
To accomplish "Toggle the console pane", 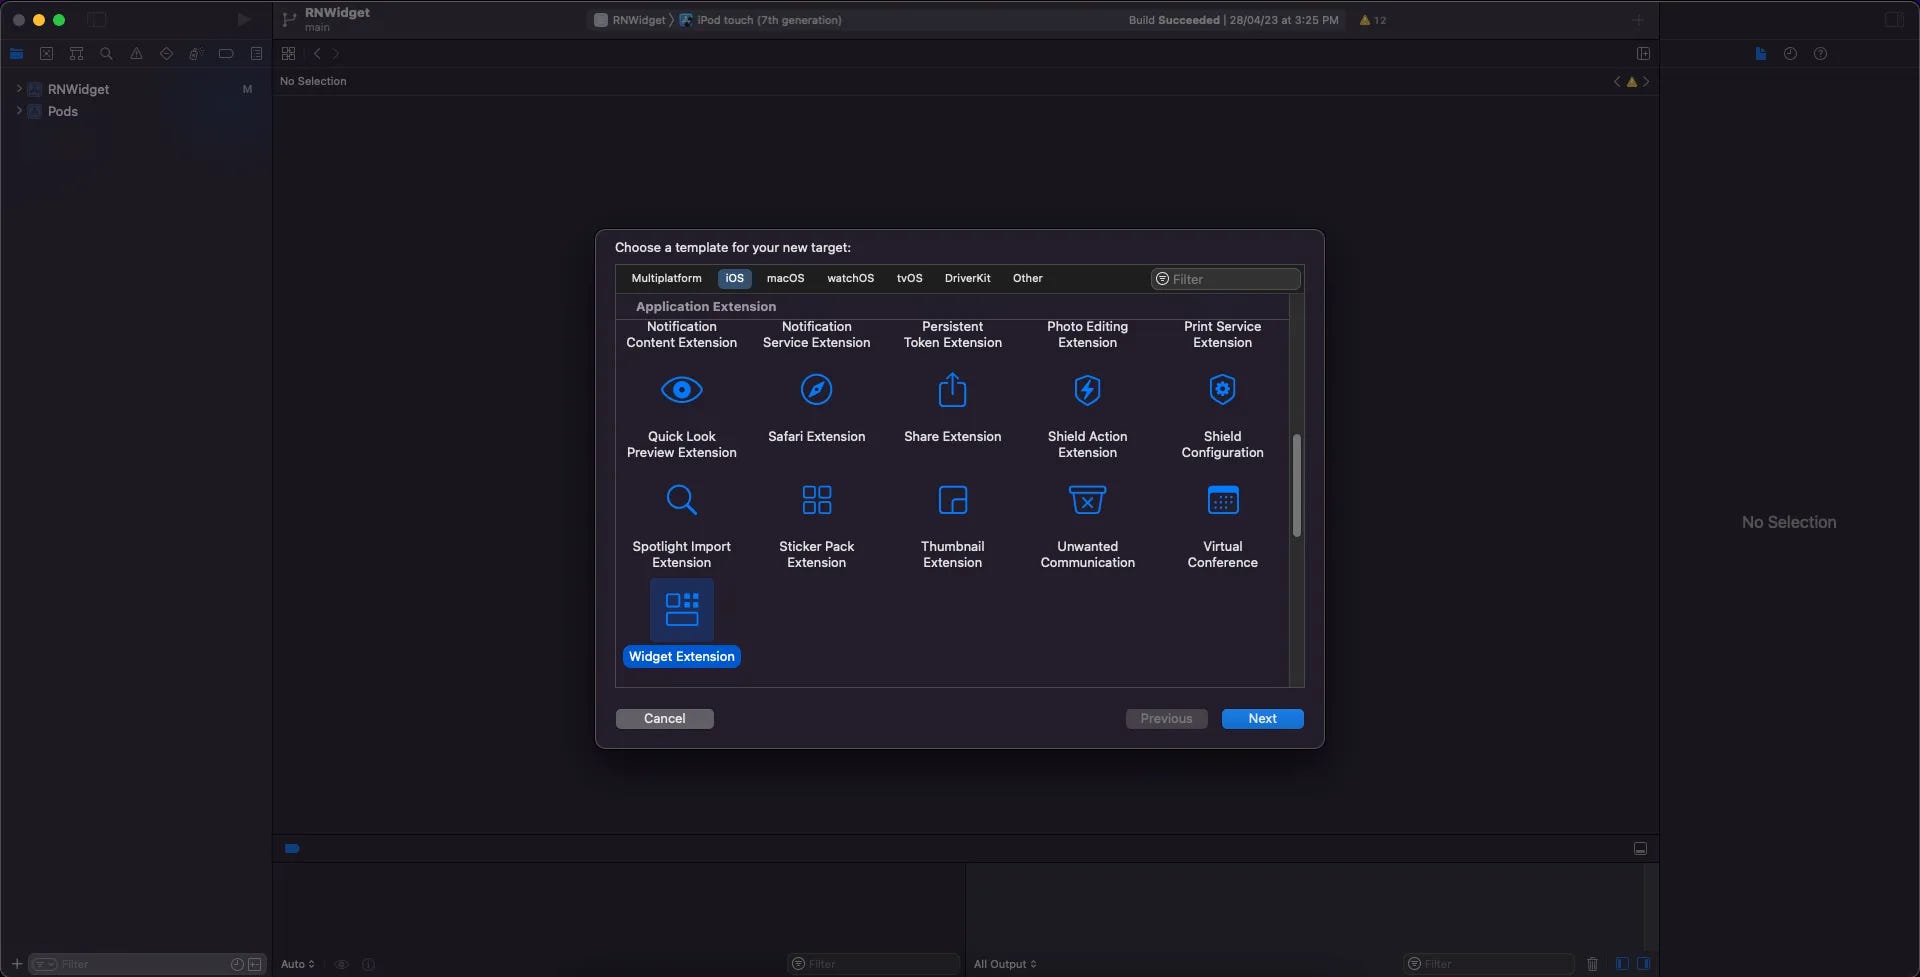I will click(1643, 964).
